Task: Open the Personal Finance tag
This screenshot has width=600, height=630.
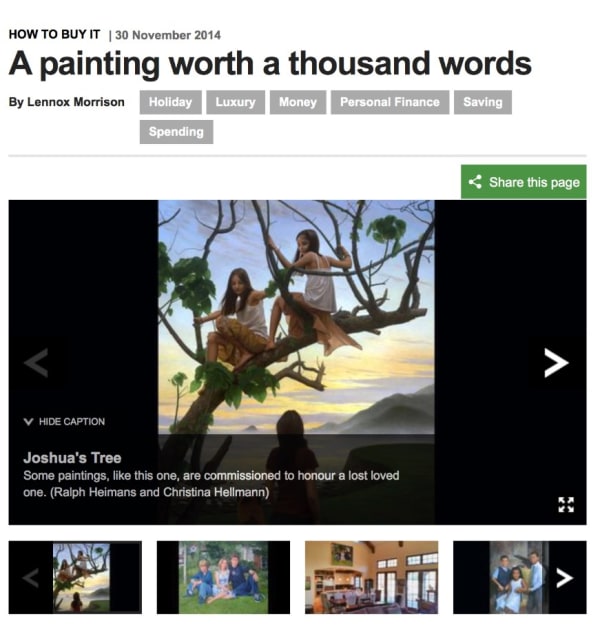Action: [390, 102]
